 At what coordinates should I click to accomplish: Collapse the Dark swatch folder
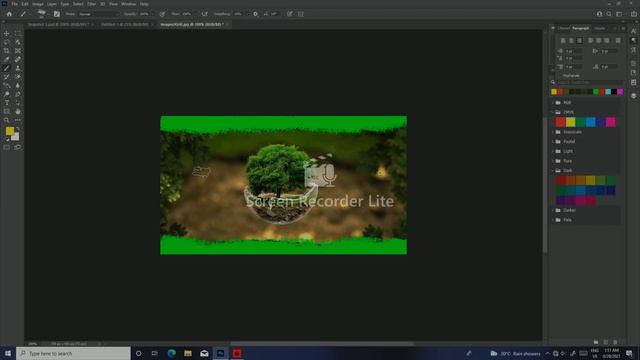point(553,171)
